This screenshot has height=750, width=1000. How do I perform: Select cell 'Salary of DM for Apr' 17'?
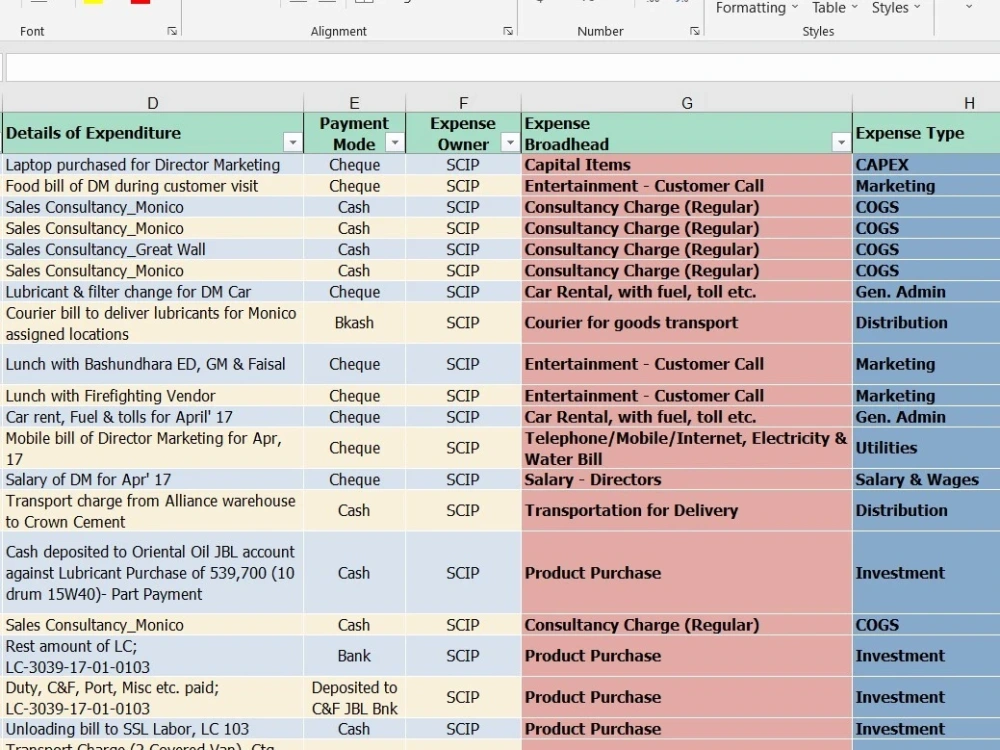pos(152,480)
